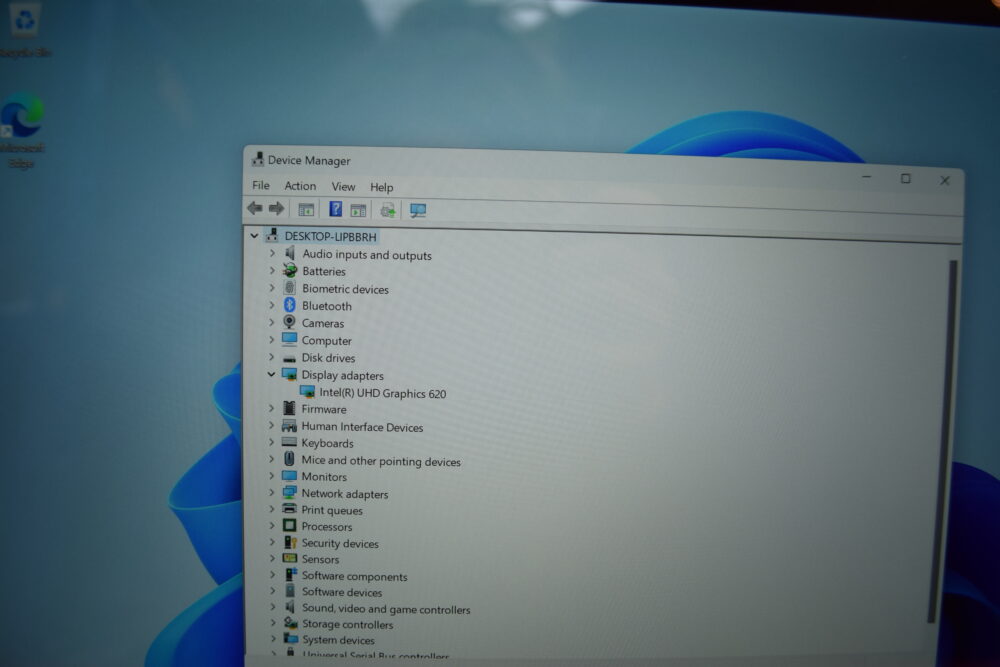The height and width of the screenshot is (667, 1000).
Task: Click the chip icon next to Firmware
Action: (289, 408)
